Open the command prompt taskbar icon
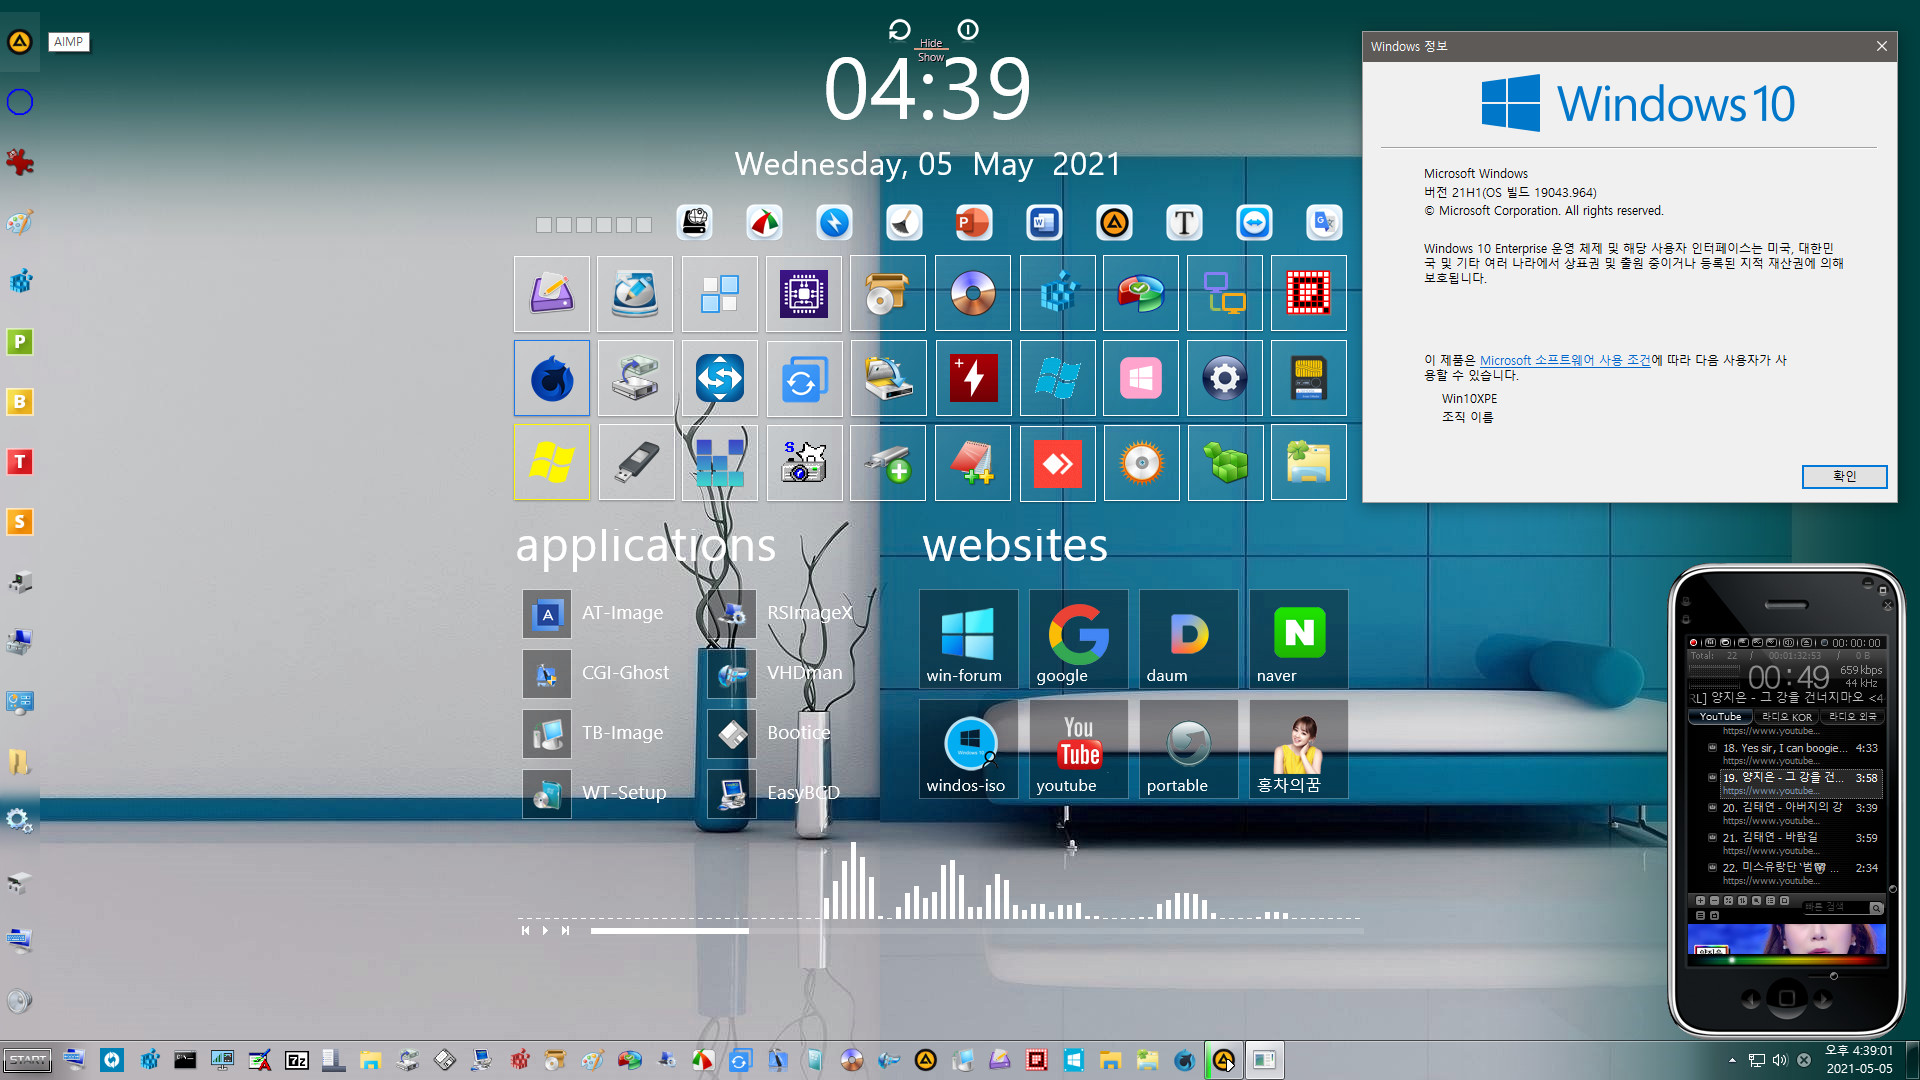Image resolution: width=1920 pixels, height=1080 pixels. (x=185, y=1060)
